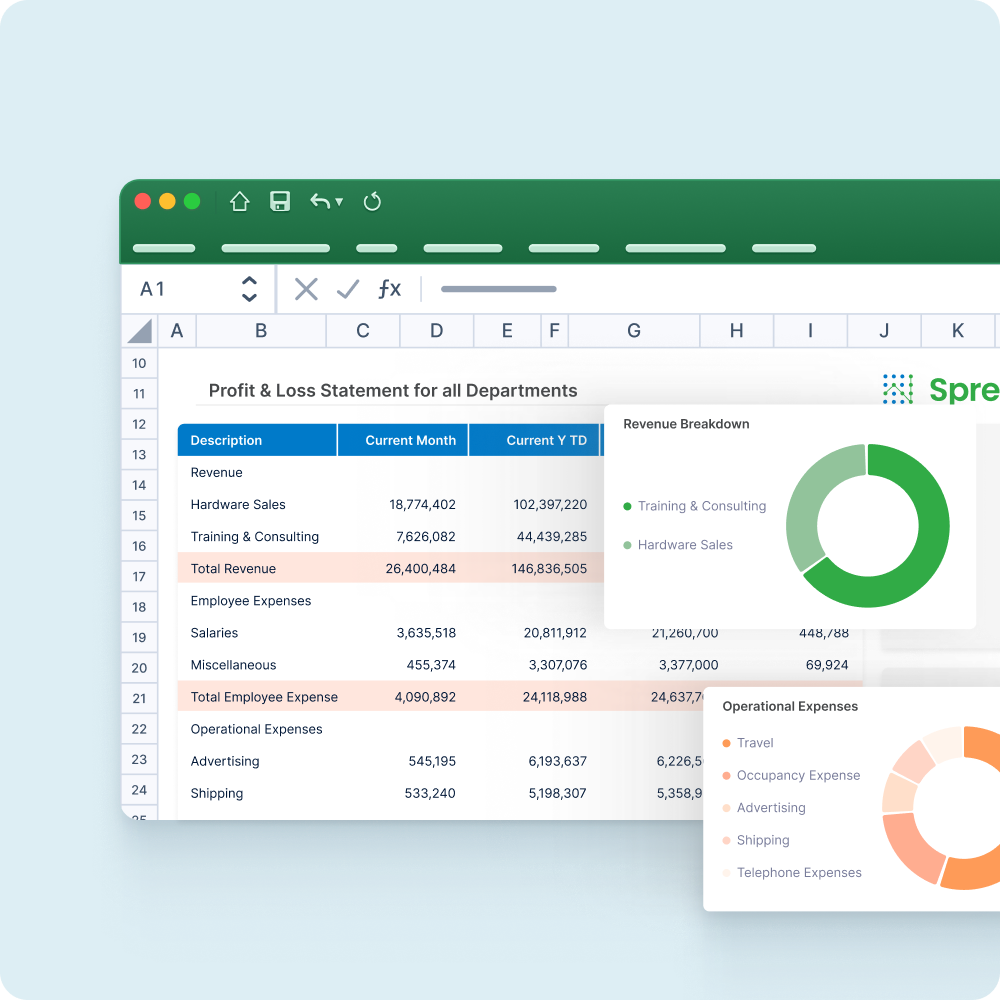Open the Insert Function fx icon
Image resolution: width=1000 pixels, height=1000 pixels.
pyautogui.click(x=389, y=289)
